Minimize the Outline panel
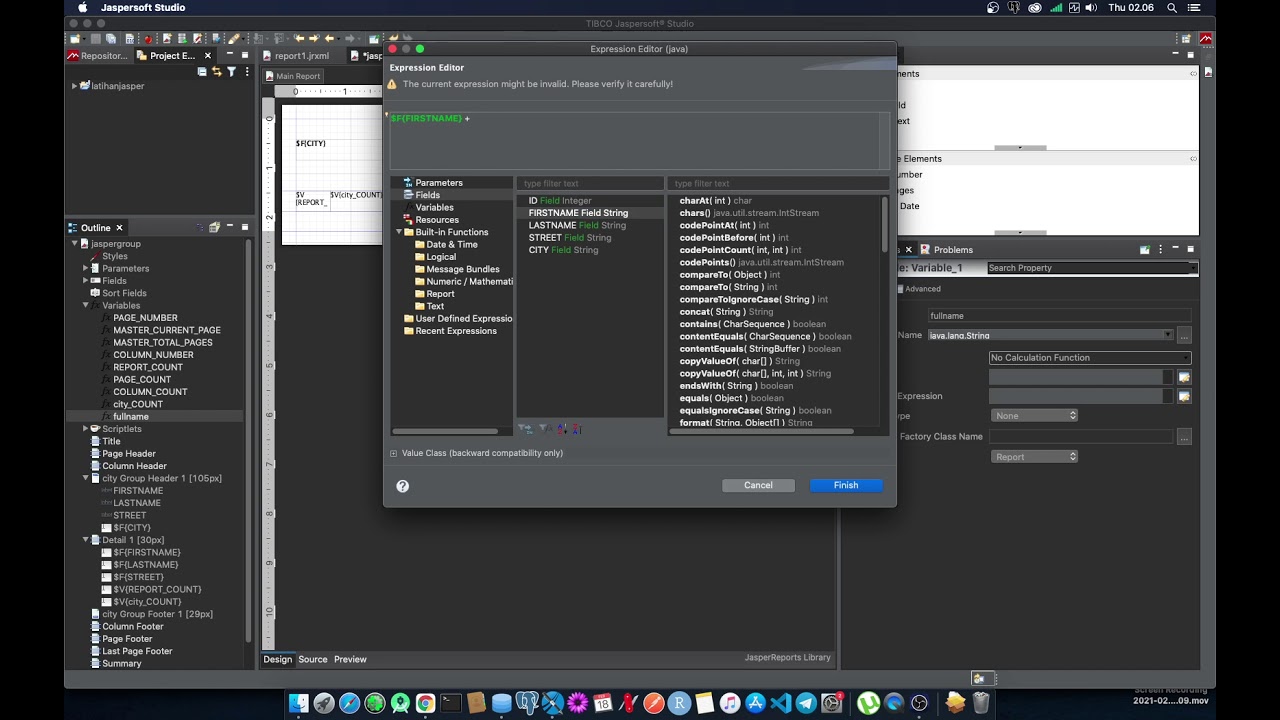The image size is (1280, 720). [x=230, y=227]
